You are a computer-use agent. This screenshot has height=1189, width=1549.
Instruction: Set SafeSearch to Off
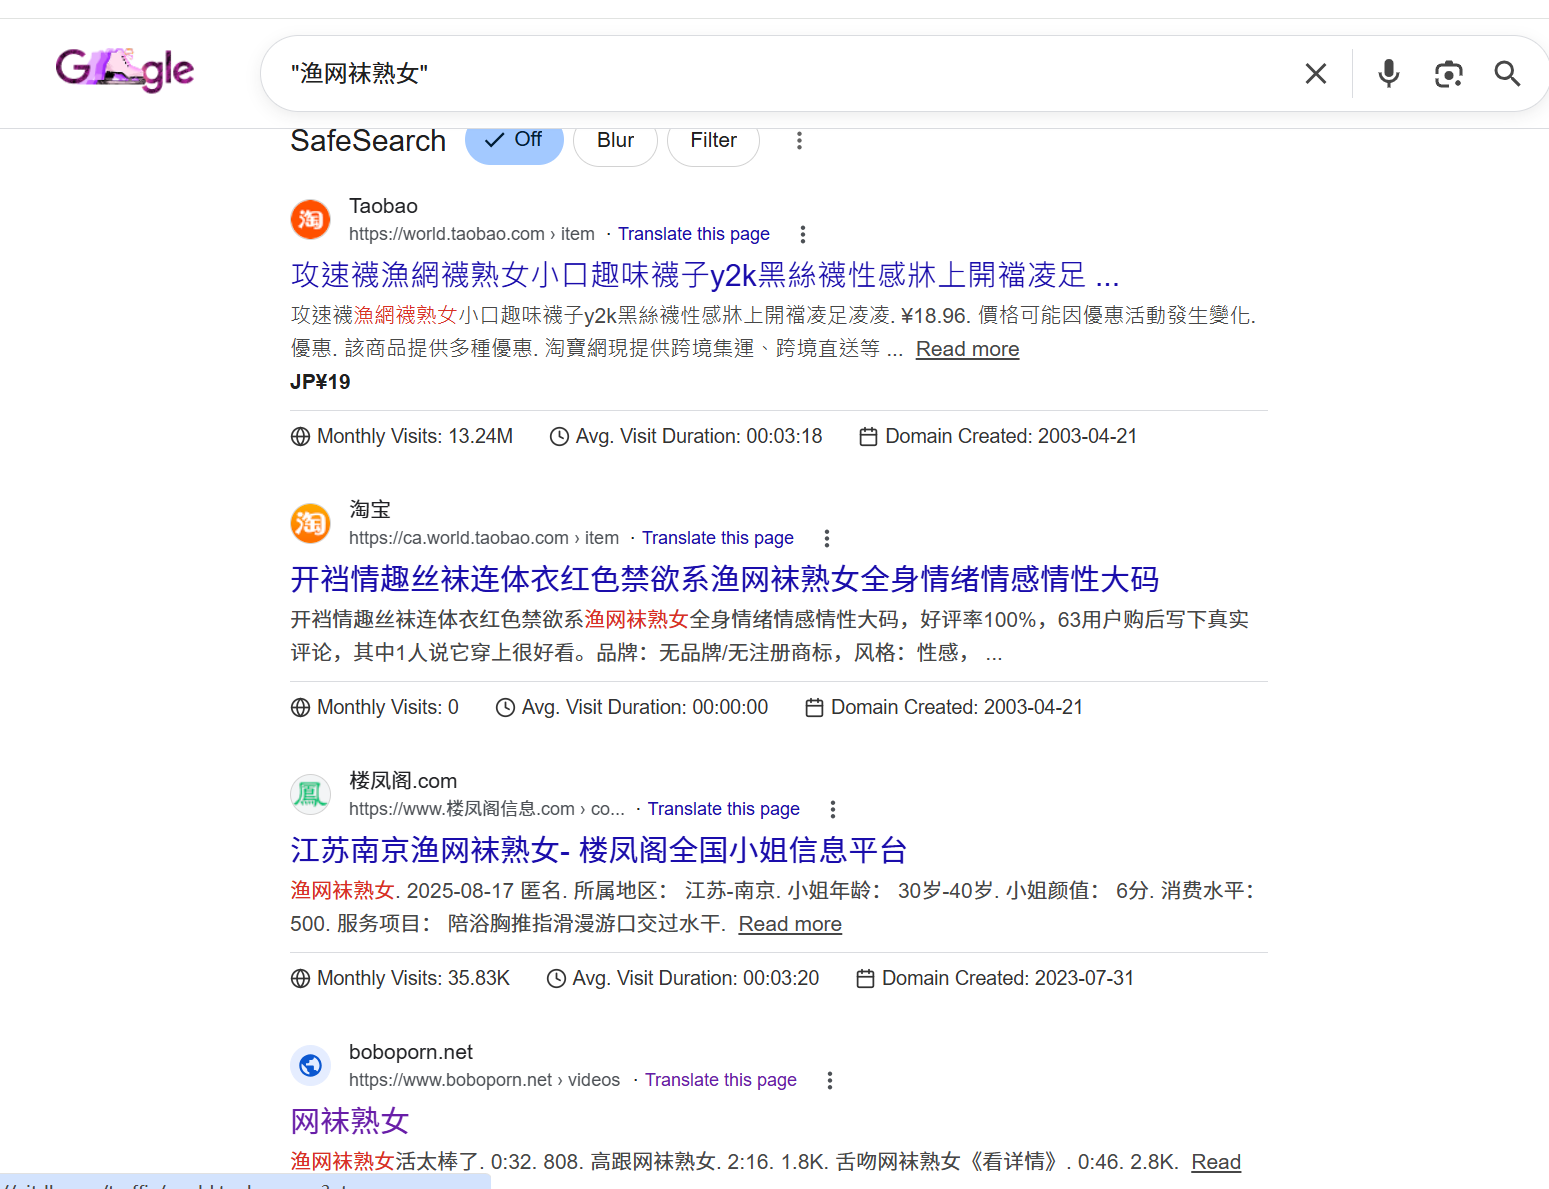pyautogui.click(x=514, y=141)
